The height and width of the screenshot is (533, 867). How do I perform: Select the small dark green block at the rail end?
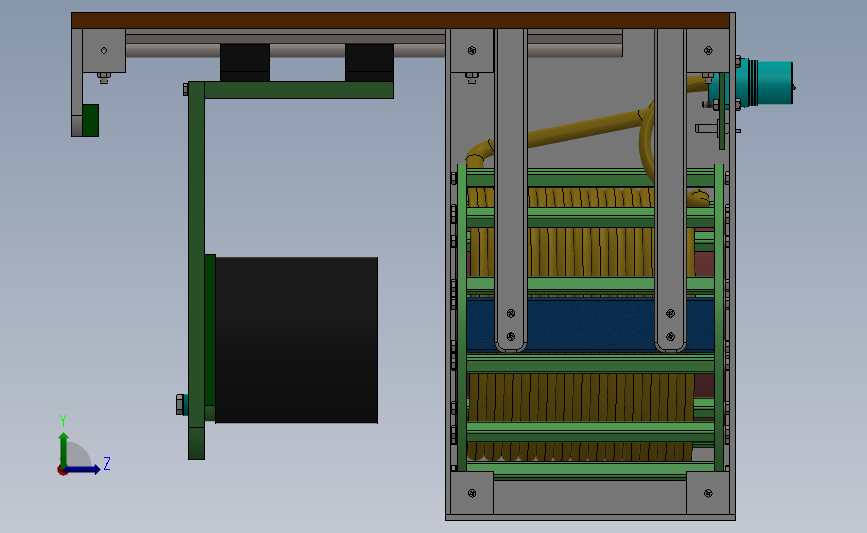click(91, 120)
